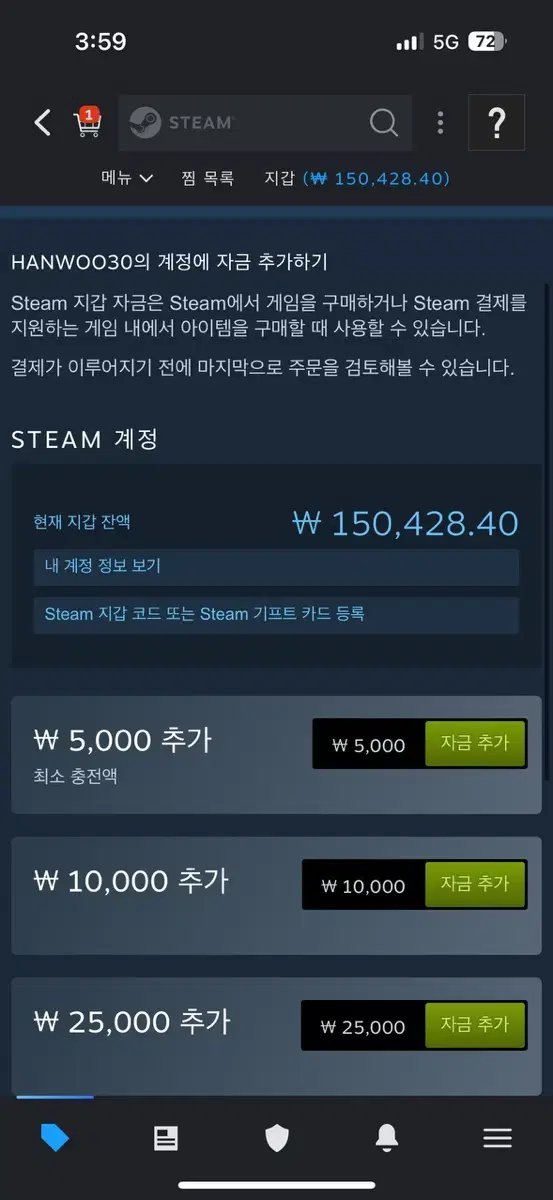Add ₩ 5,000 funds with 자금 추가
553x1200 pixels.
tap(475, 744)
